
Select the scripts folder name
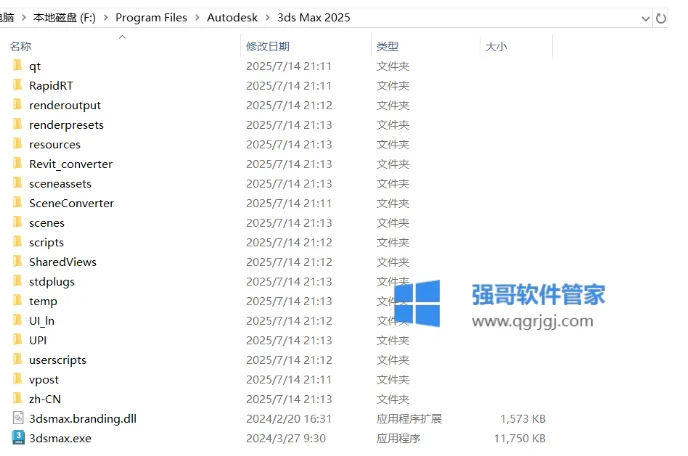coord(46,242)
